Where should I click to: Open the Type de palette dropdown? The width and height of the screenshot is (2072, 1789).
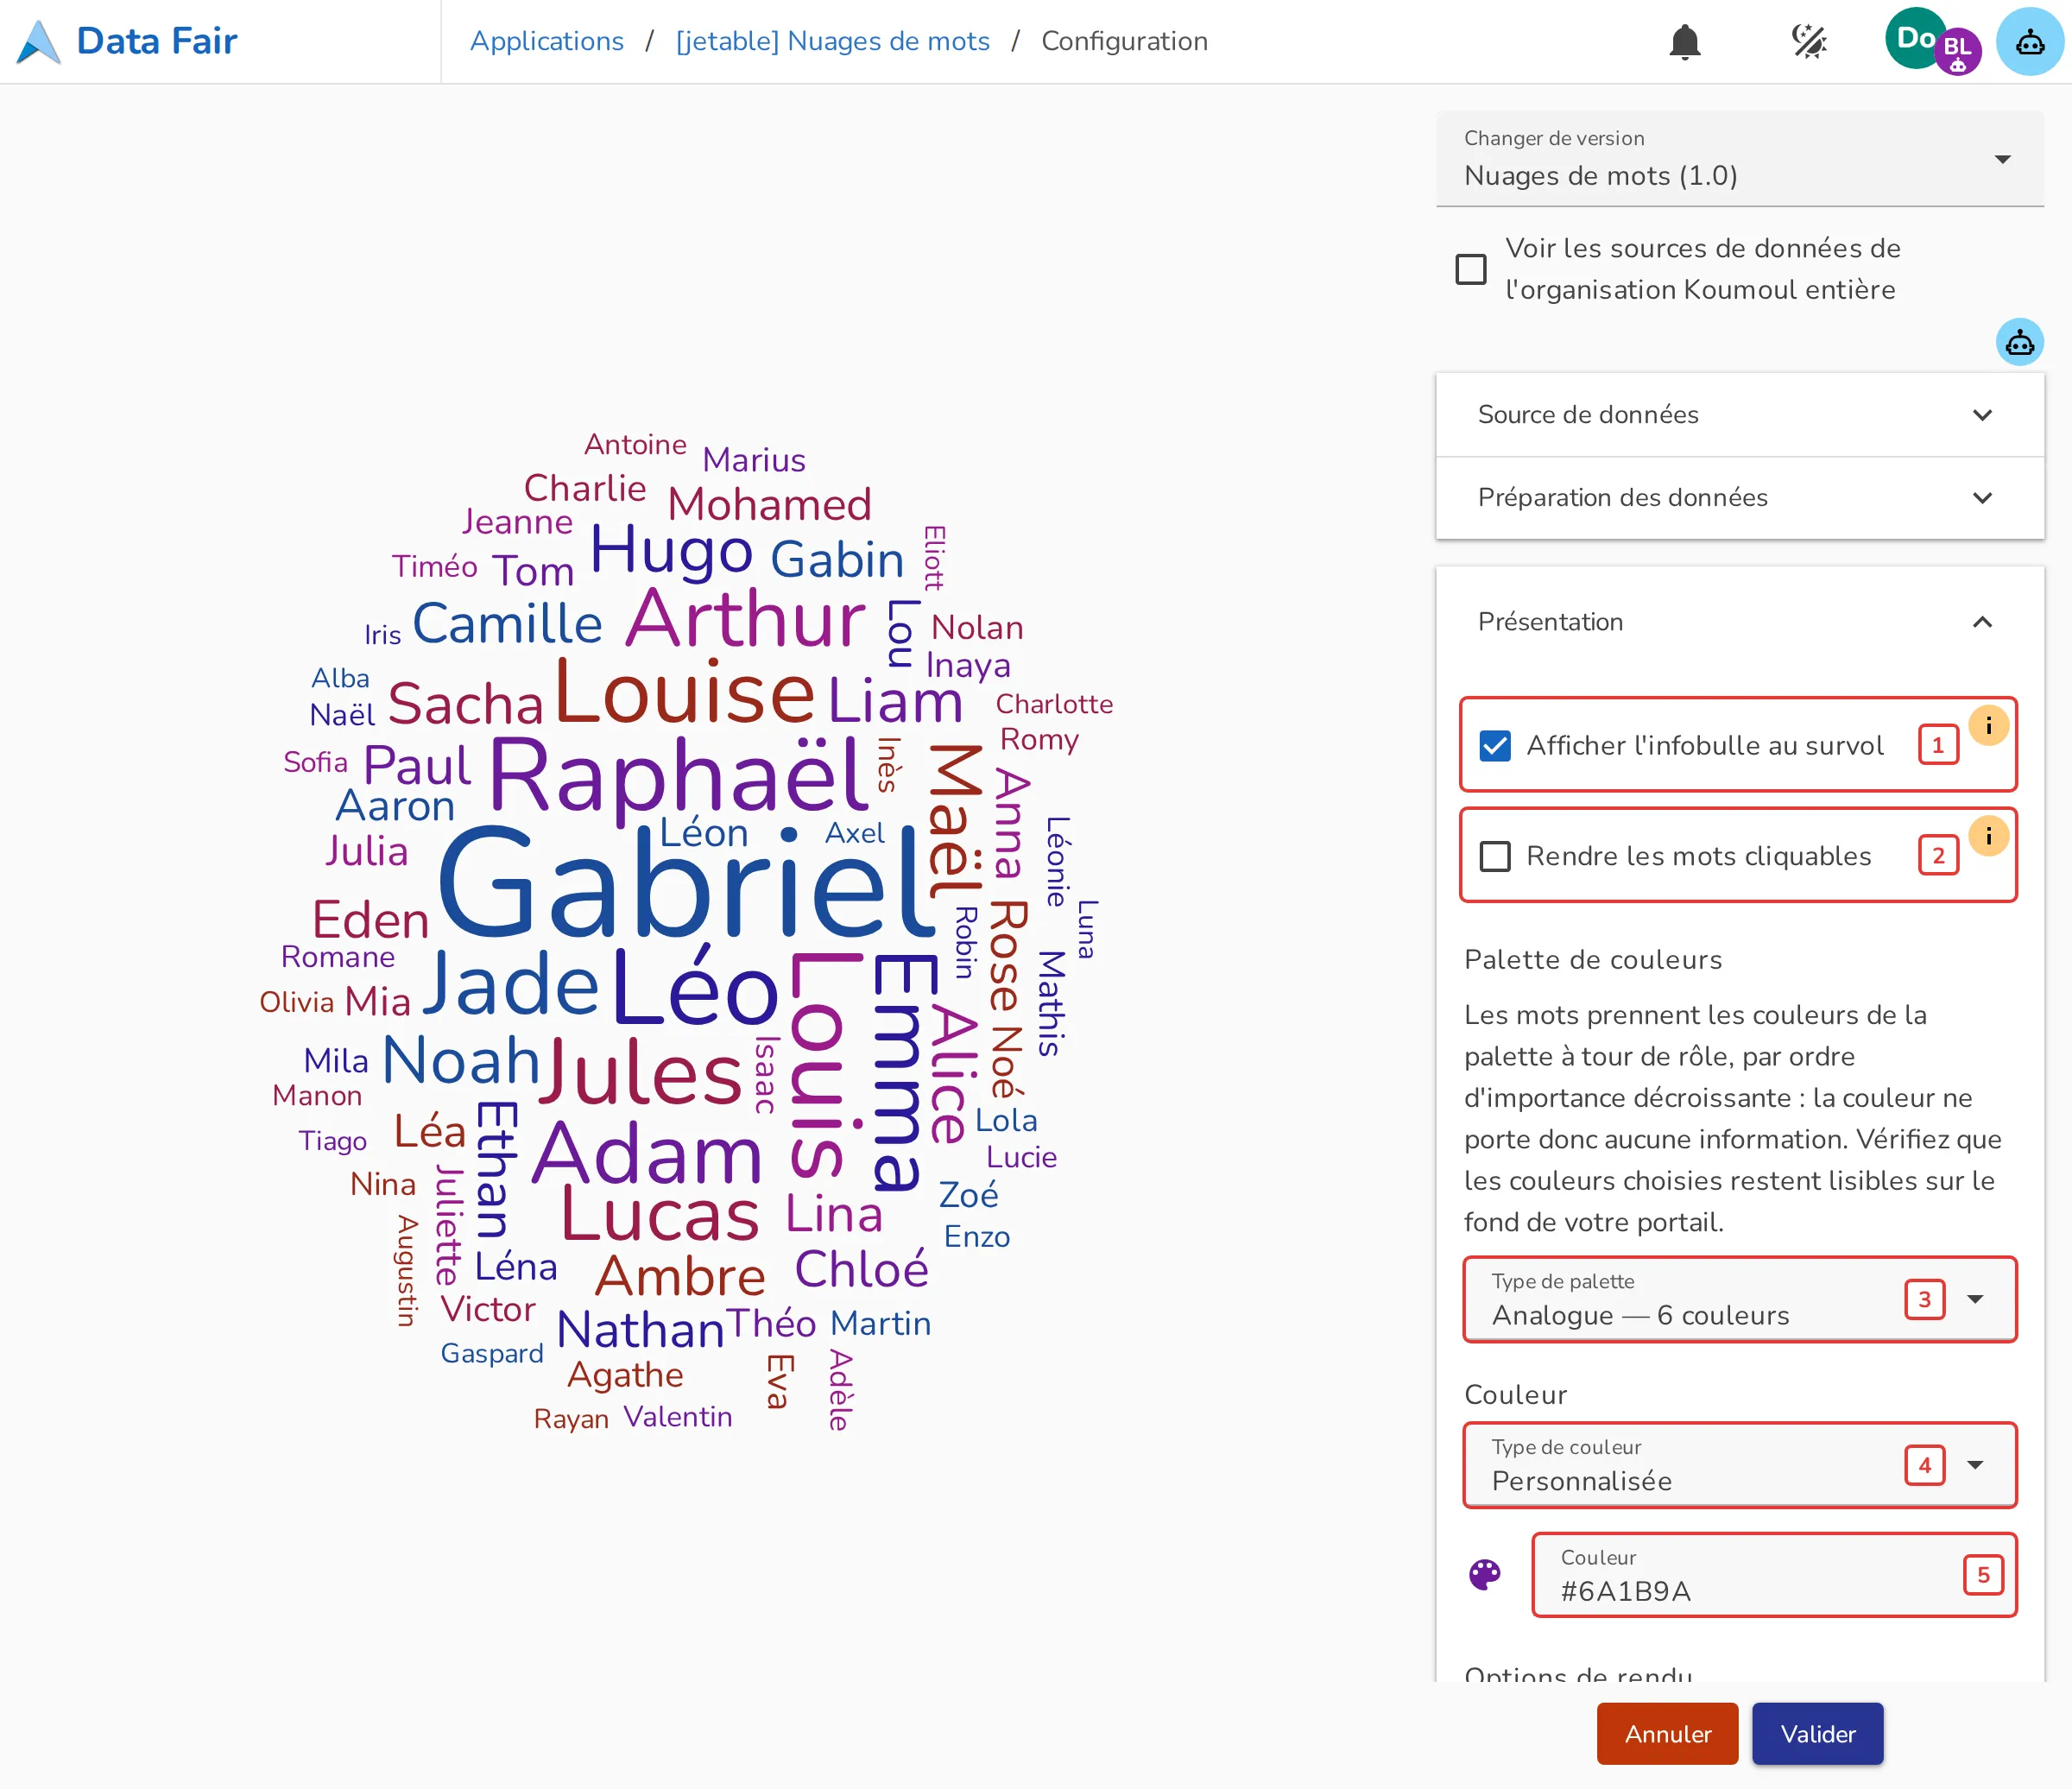(x=1739, y=1299)
